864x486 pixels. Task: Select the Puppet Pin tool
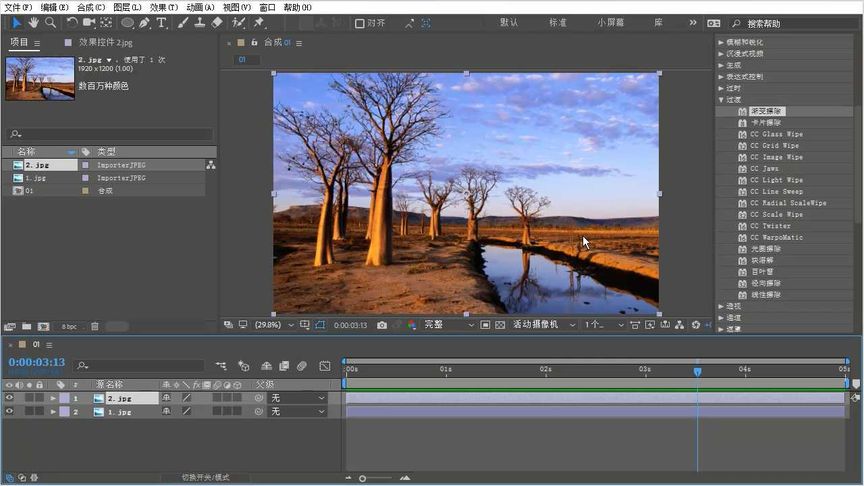tap(259, 23)
